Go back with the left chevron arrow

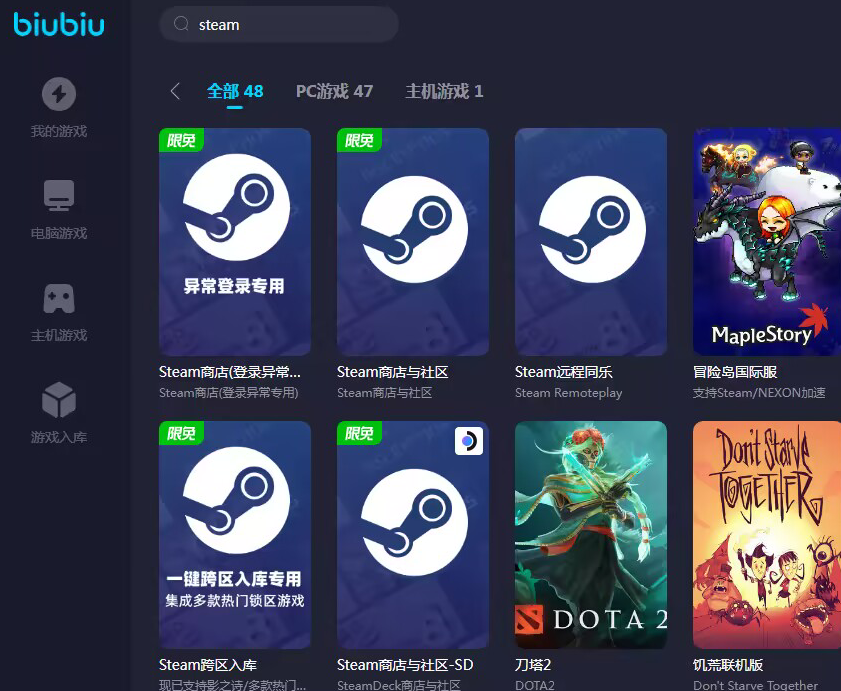coord(175,91)
